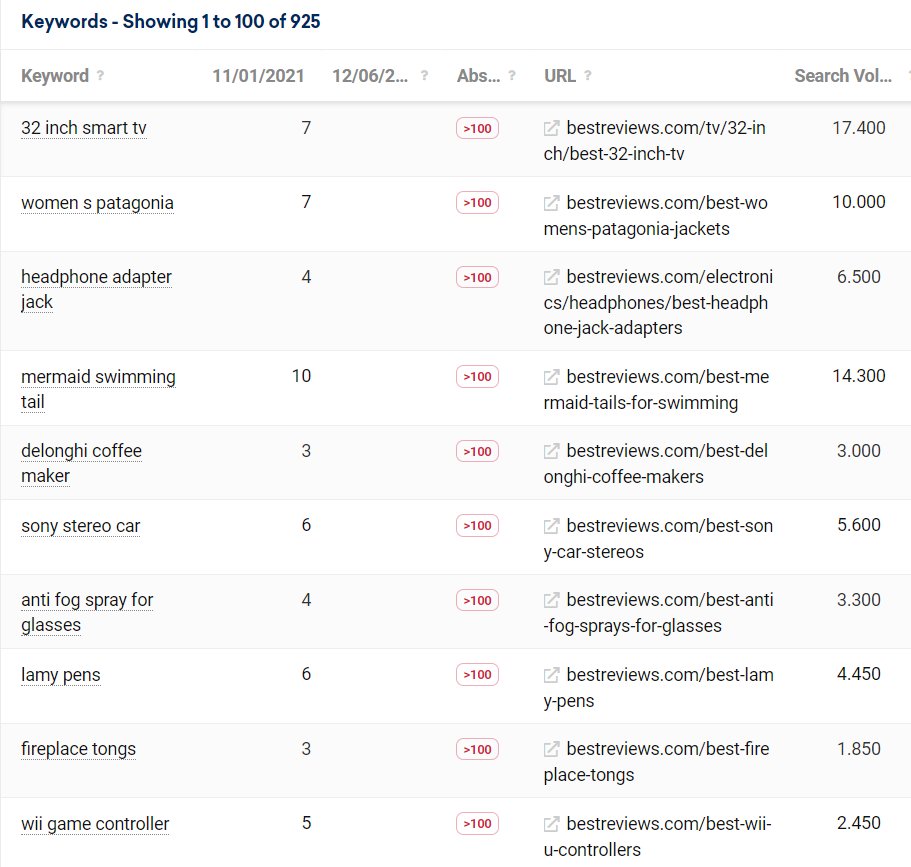
Task: Open keyword 'women s patagonia'
Action: point(97,203)
